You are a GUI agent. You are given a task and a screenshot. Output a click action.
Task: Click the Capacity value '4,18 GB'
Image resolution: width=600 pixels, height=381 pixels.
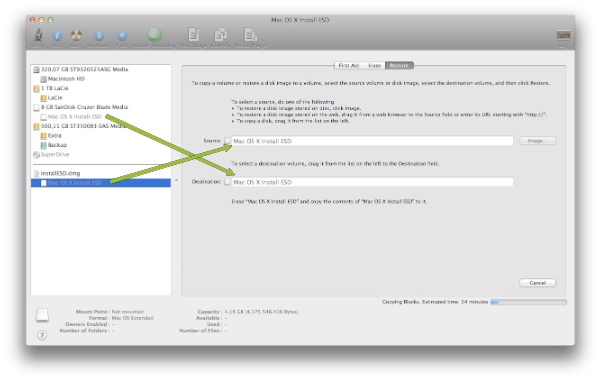coord(261,312)
